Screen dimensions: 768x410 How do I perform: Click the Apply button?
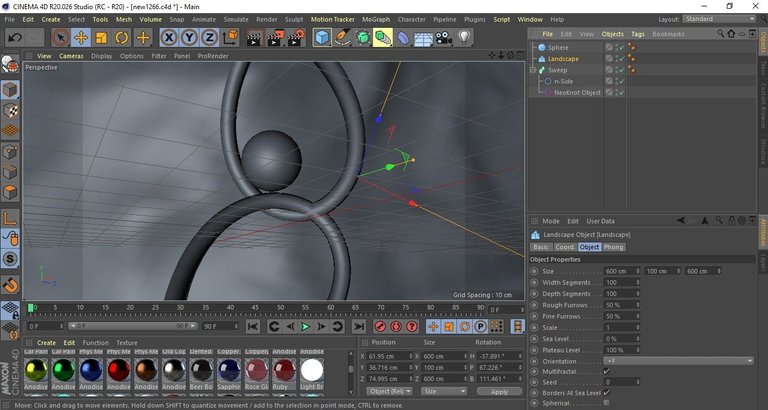click(x=499, y=391)
